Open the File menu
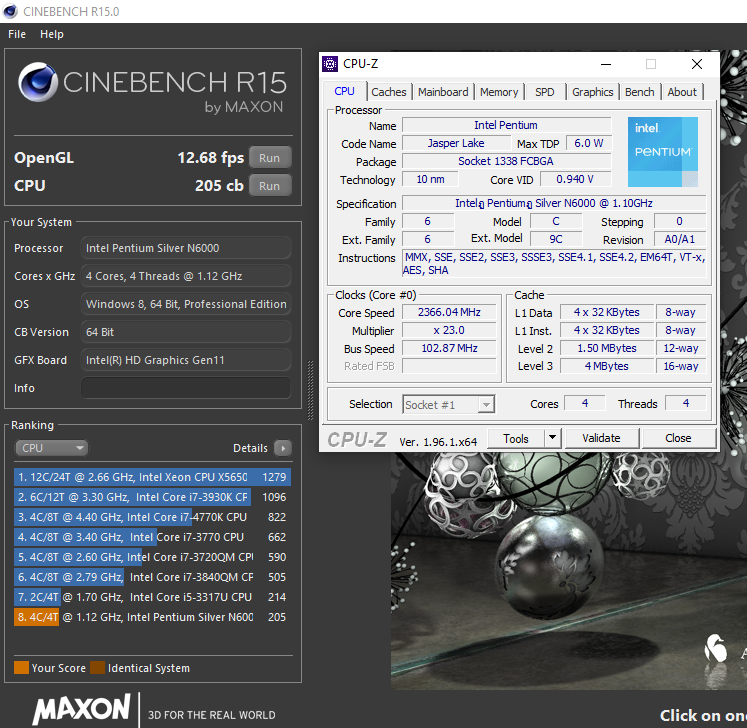This screenshot has height=728, width=747. 17,34
